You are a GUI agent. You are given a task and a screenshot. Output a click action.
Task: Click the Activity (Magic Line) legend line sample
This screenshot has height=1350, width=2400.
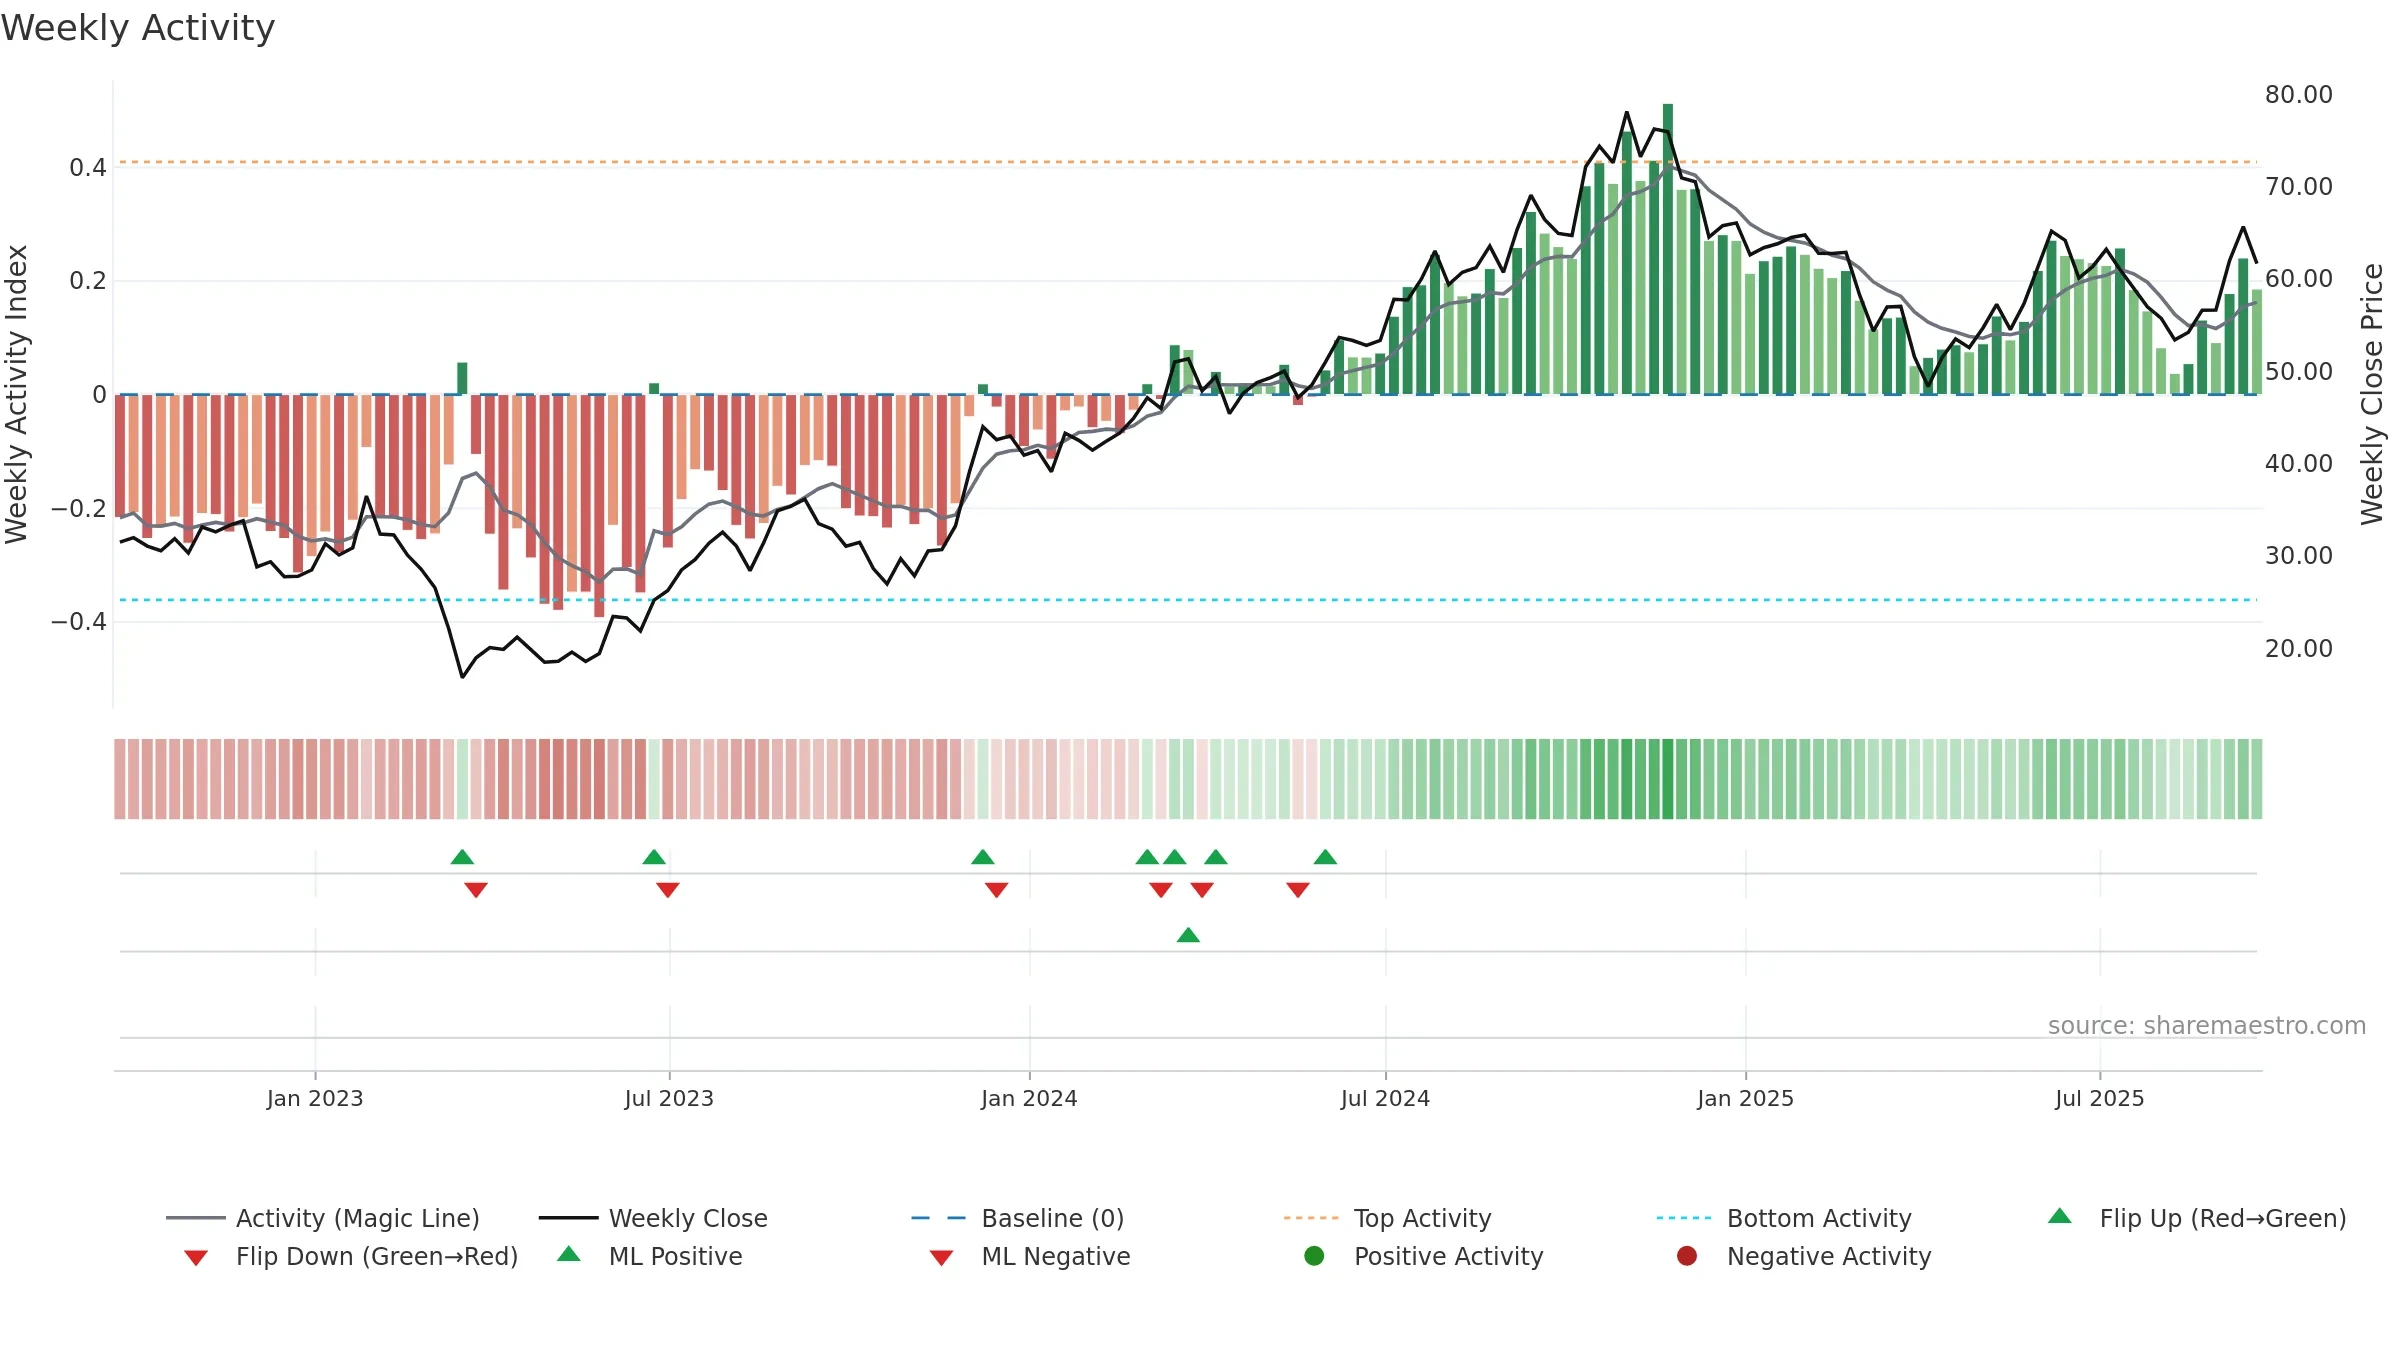pos(196,1218)
